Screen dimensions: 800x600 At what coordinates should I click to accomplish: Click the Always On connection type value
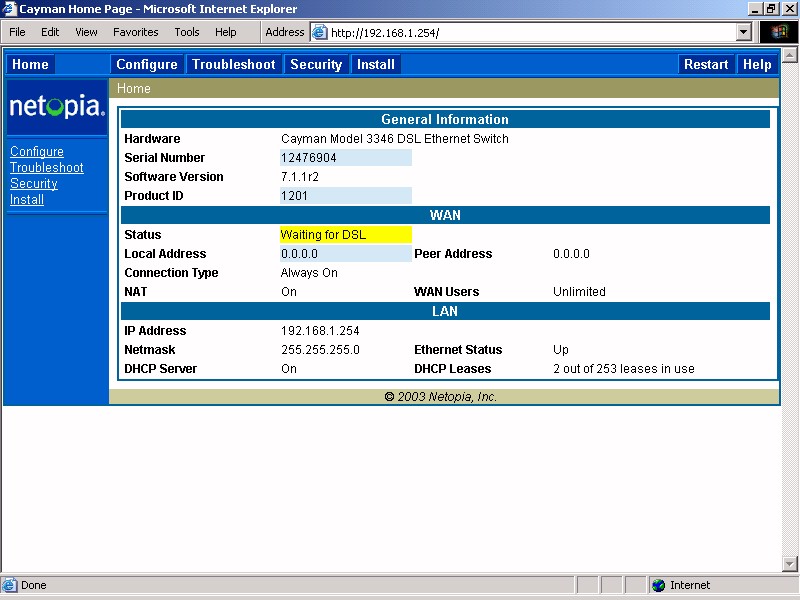coord(309,273)
